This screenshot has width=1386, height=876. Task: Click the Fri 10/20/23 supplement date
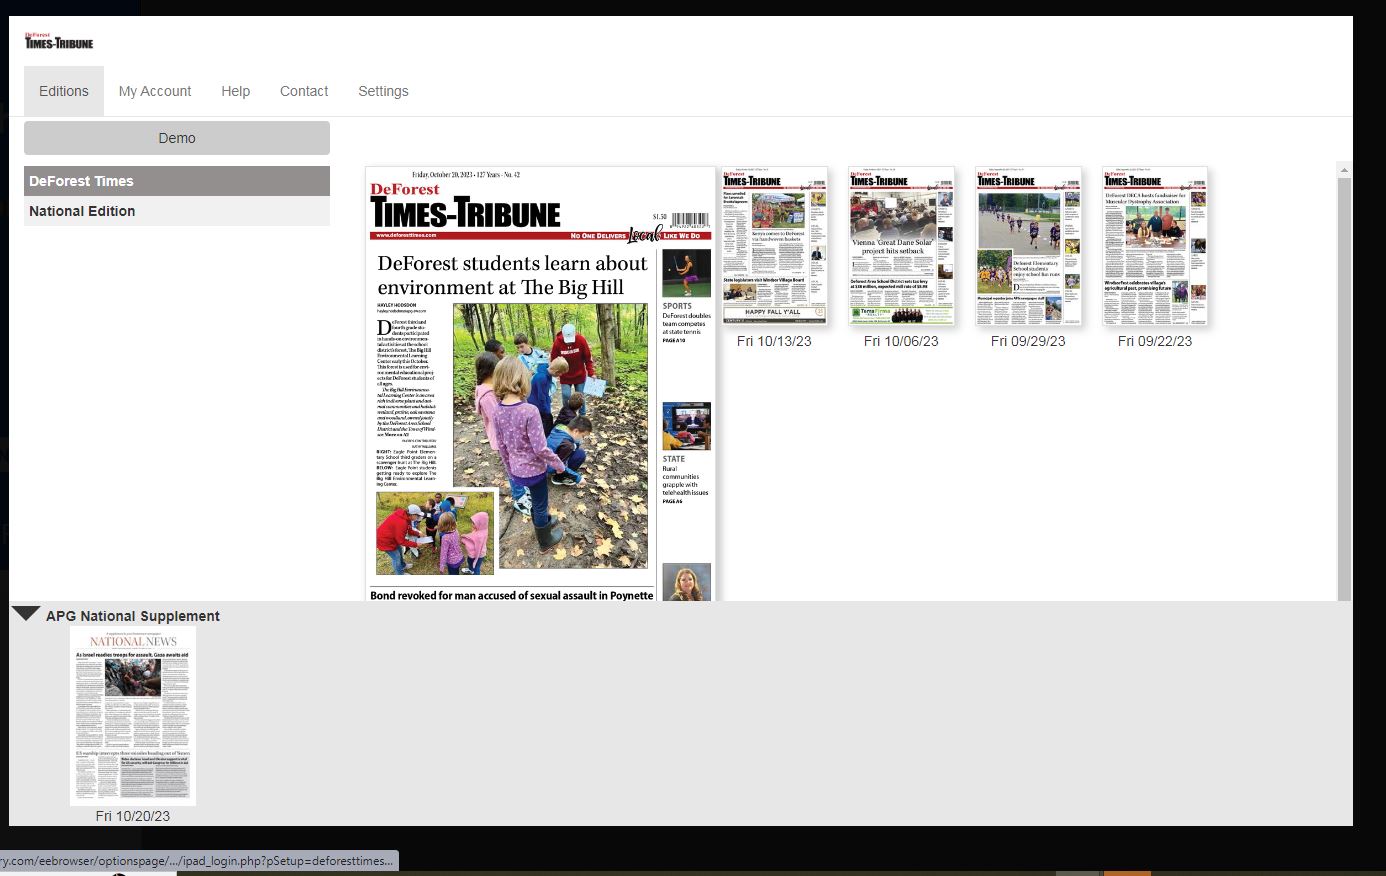click(133, 816)
